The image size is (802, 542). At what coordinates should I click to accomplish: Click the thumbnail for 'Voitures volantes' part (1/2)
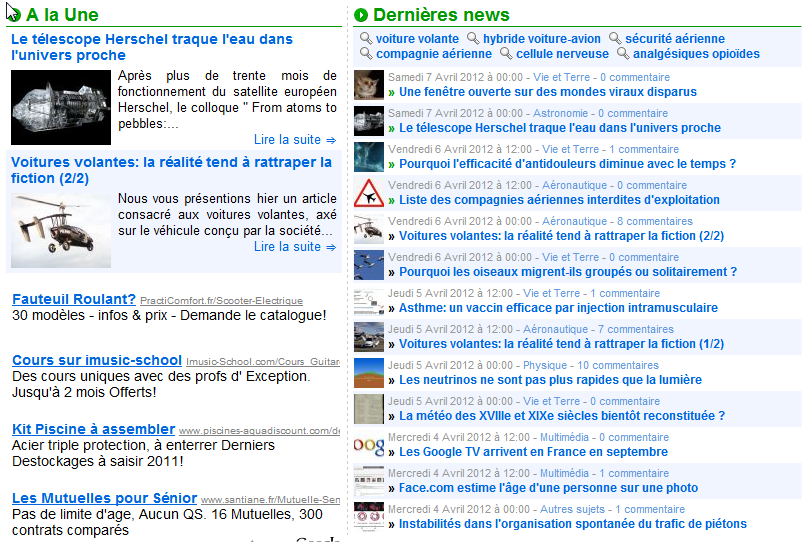click(369, 337)
